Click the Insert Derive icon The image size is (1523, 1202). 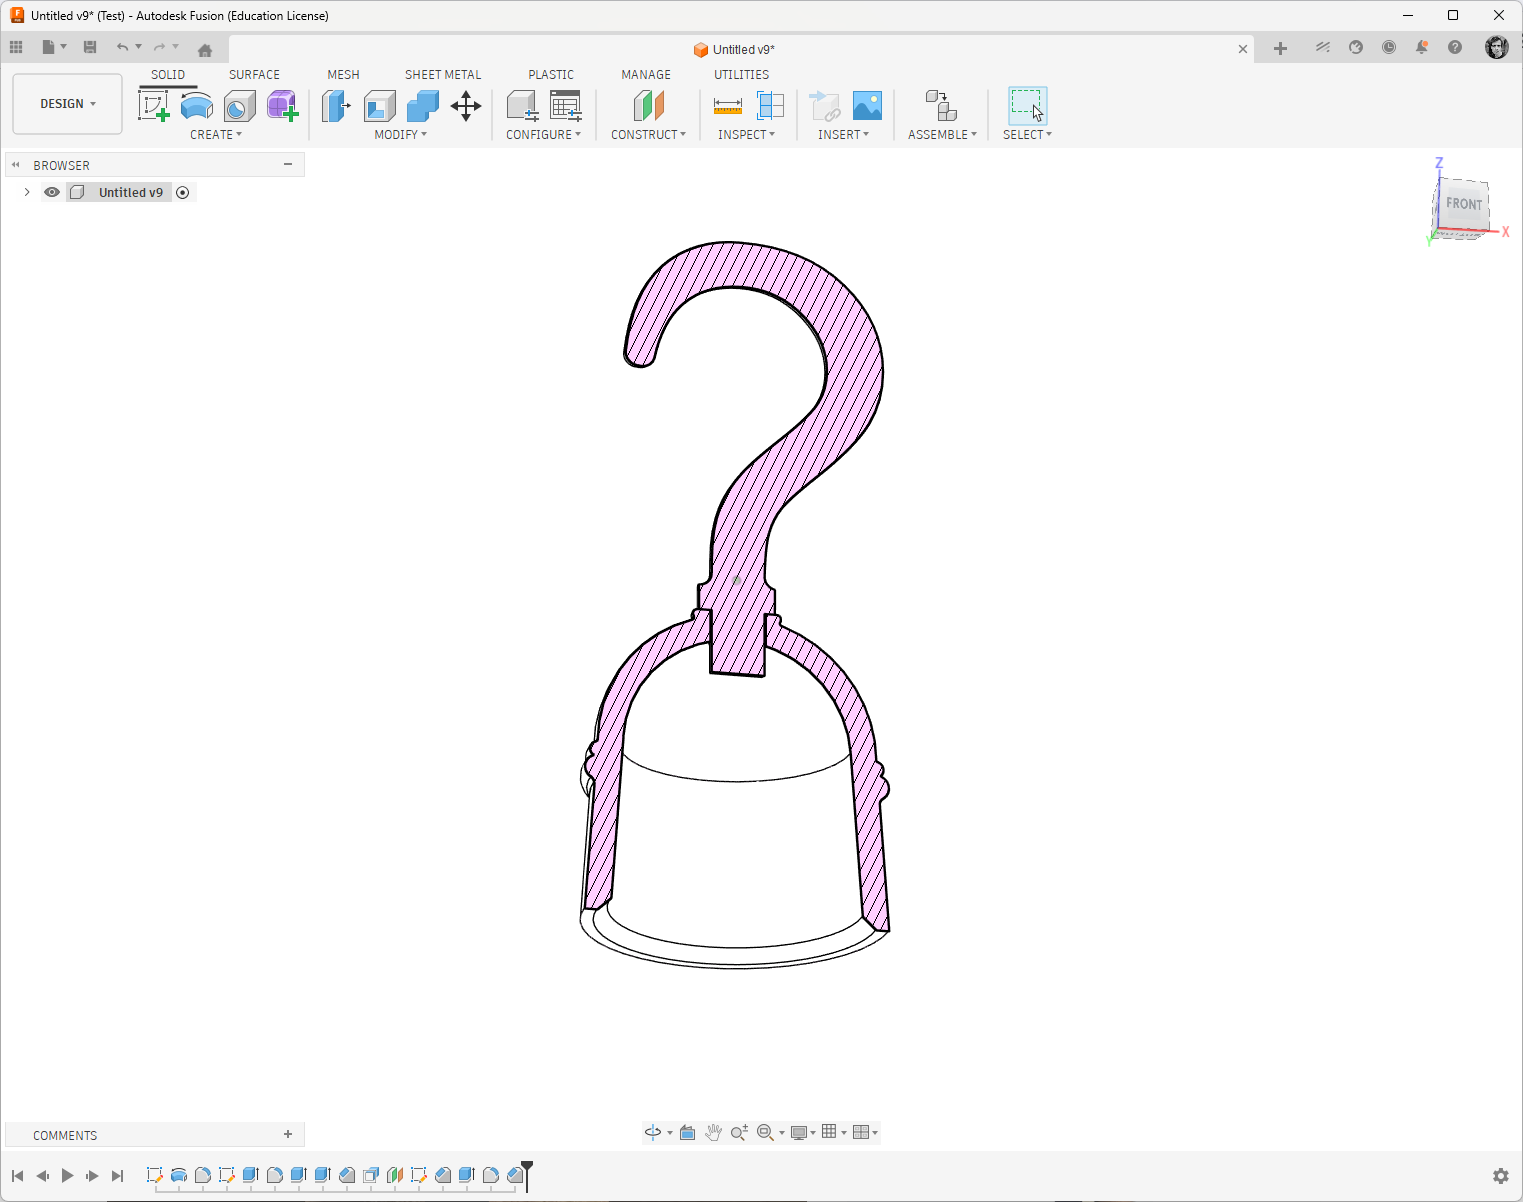824,105
